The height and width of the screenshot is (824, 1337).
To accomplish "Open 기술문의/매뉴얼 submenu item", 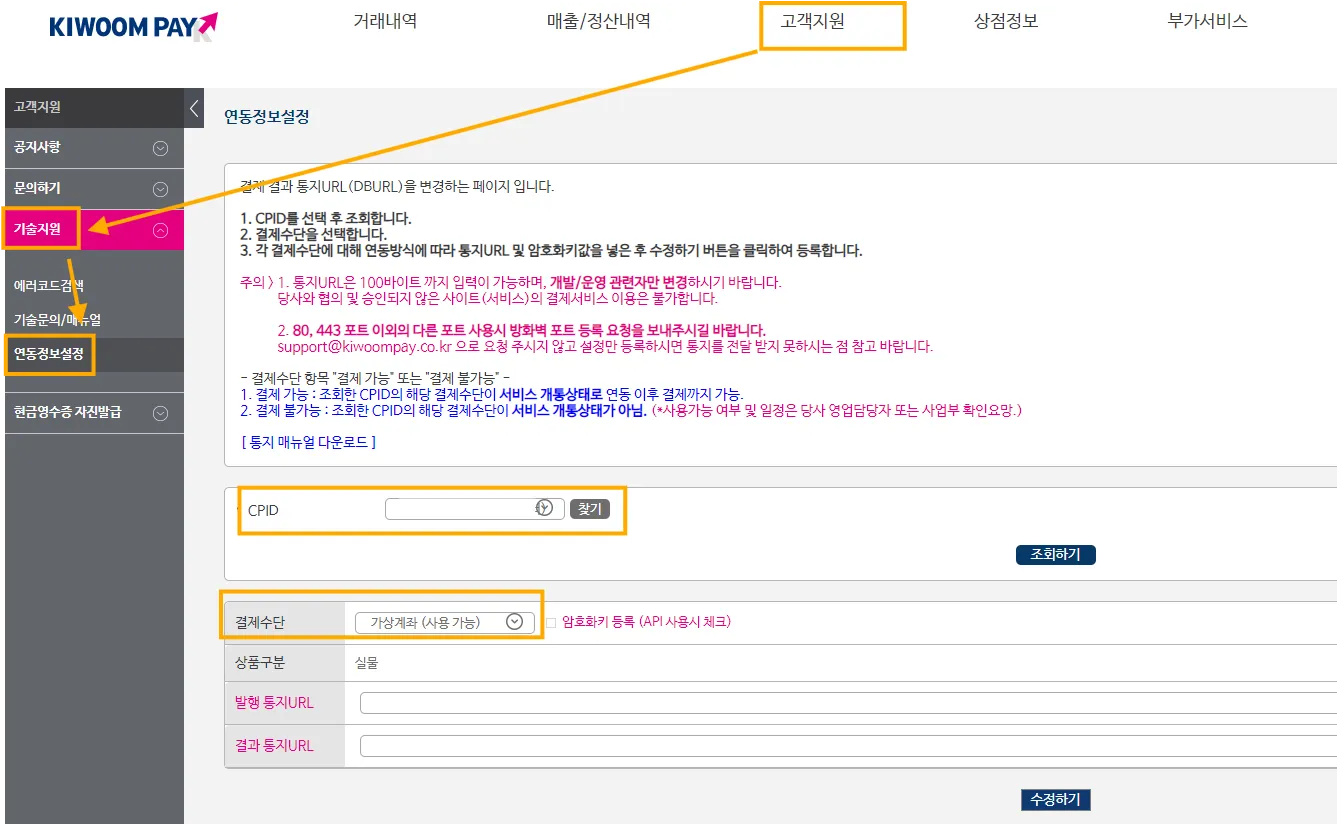I will [57, 320].
